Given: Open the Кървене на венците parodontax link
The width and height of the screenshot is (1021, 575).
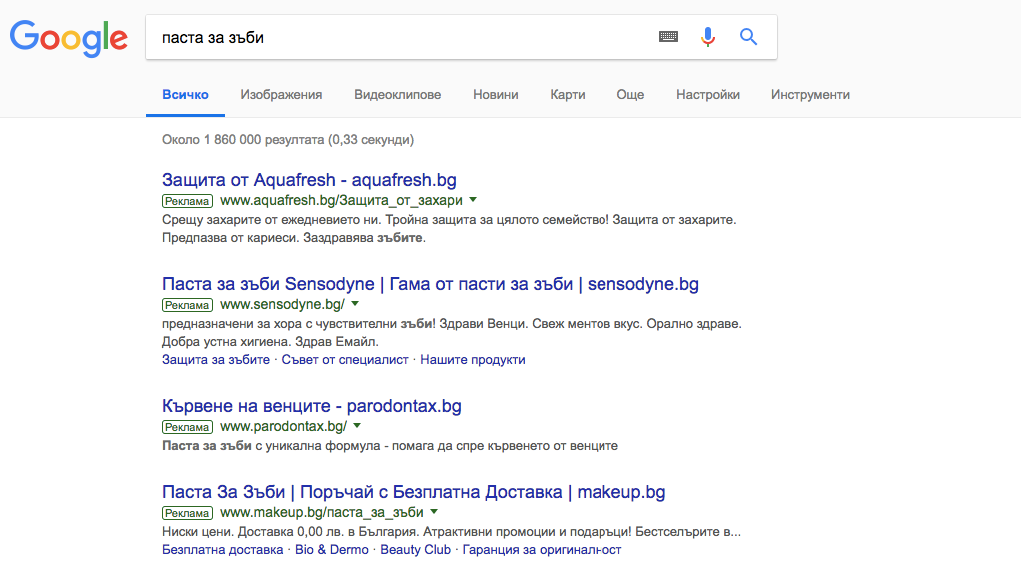Looking at the screenshot, I should coord(311,406).
